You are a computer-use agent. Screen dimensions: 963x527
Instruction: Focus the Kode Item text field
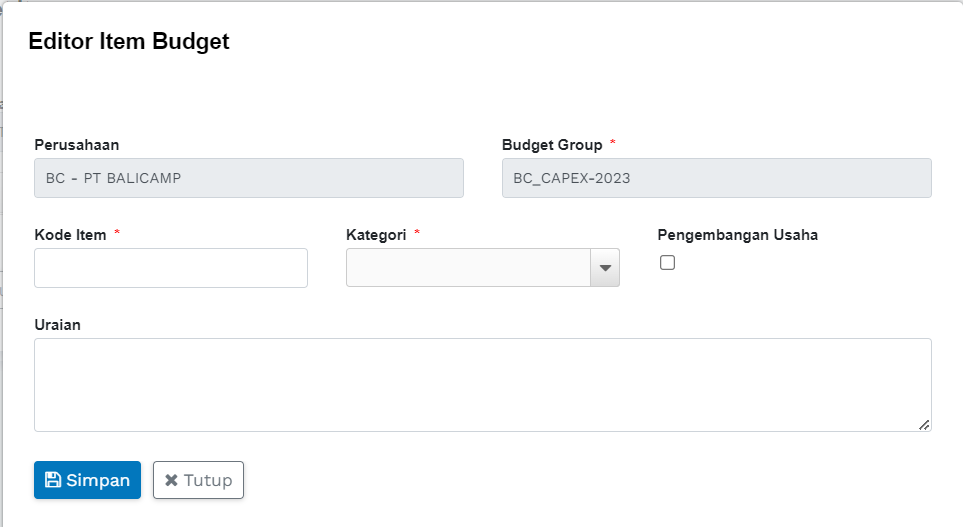[x=171, y=268]
